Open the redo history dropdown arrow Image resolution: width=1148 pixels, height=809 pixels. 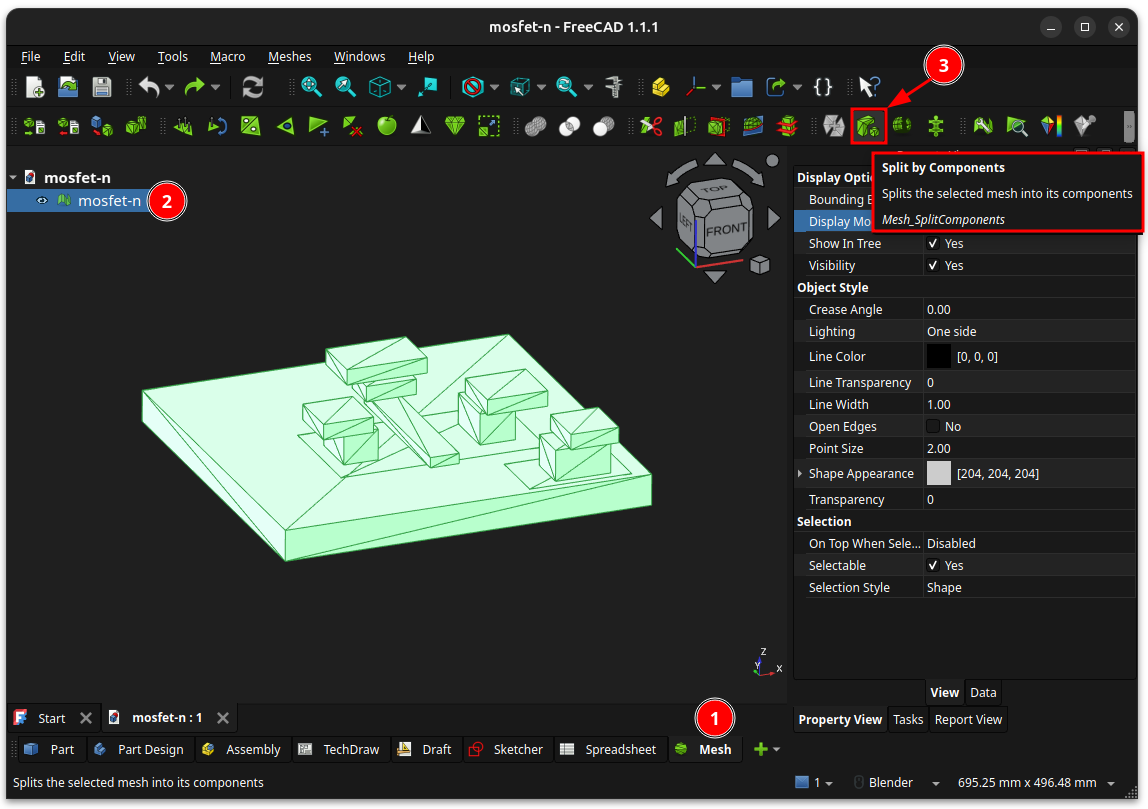tap(215, 88)
